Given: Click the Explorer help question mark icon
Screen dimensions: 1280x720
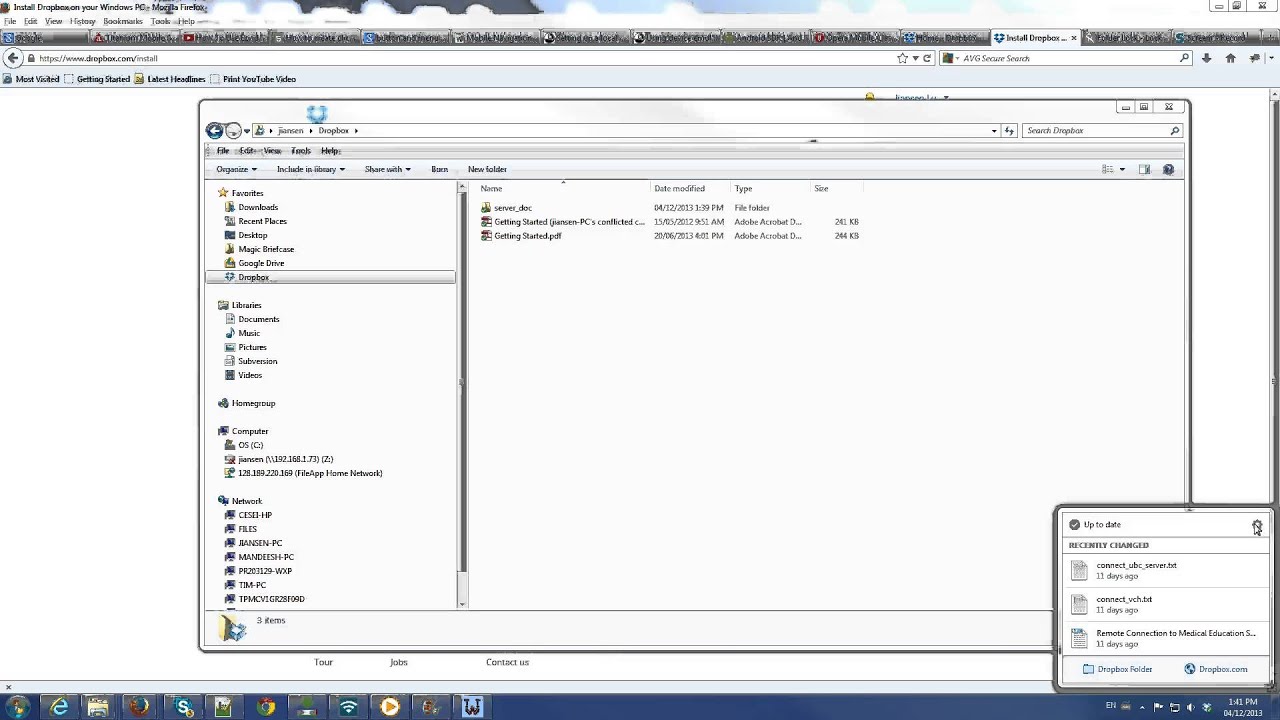Looking at the screenshot, I should click(1168, 169).
